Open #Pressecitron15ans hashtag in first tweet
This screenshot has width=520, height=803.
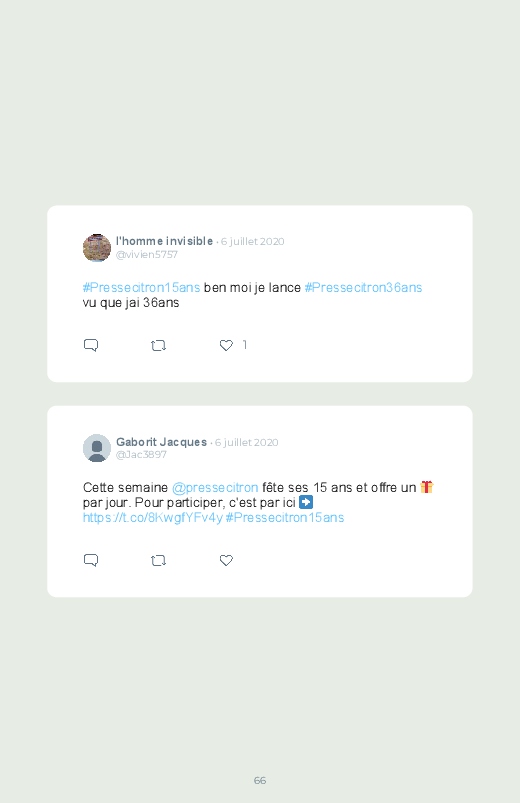click(141, 288)
